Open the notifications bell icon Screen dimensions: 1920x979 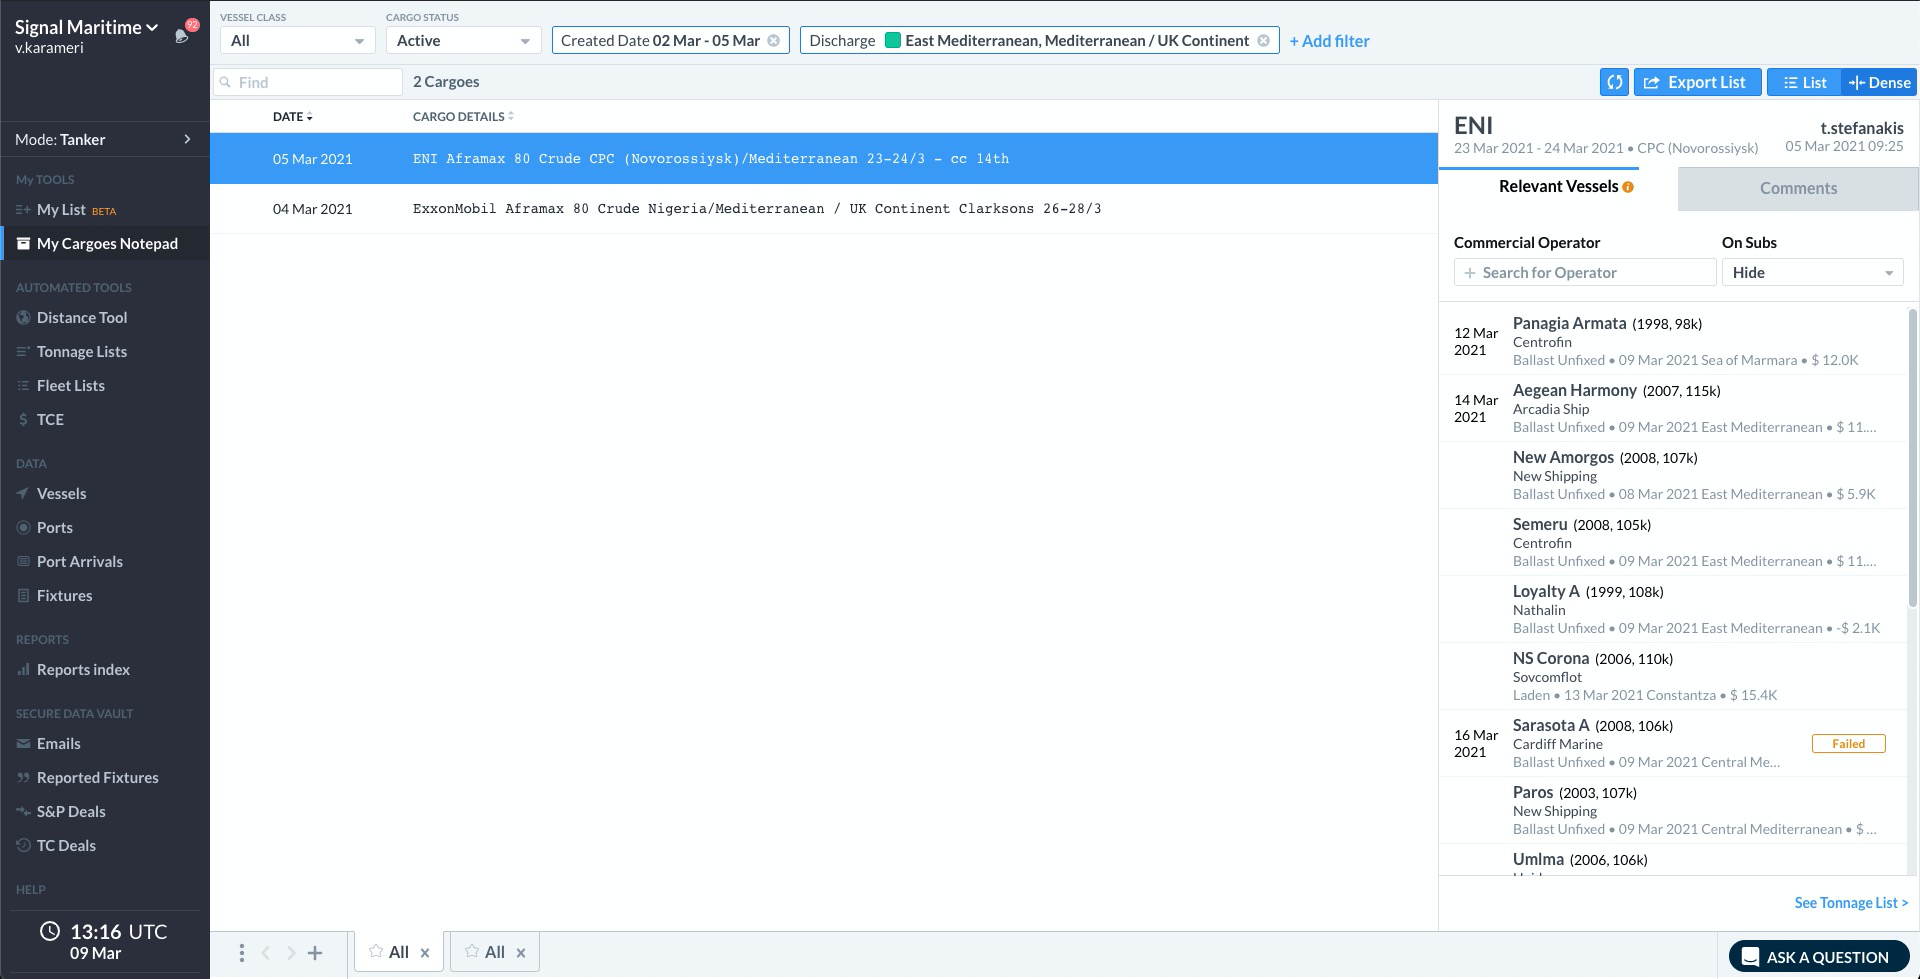182,35
